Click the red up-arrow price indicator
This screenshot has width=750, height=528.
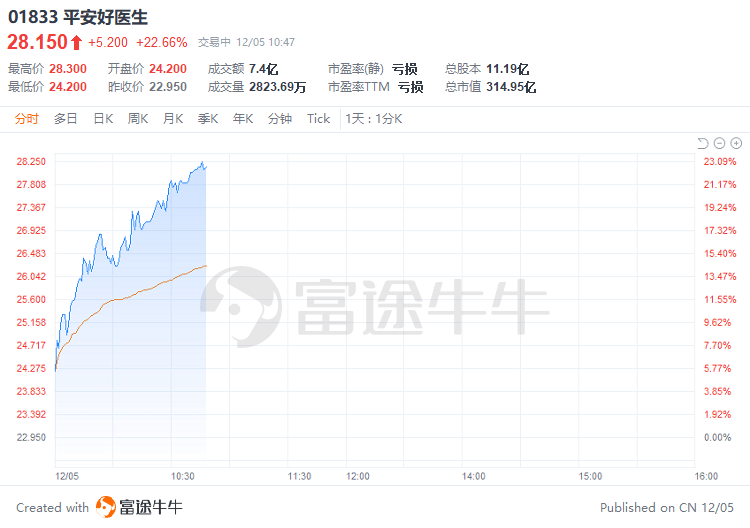77,42
